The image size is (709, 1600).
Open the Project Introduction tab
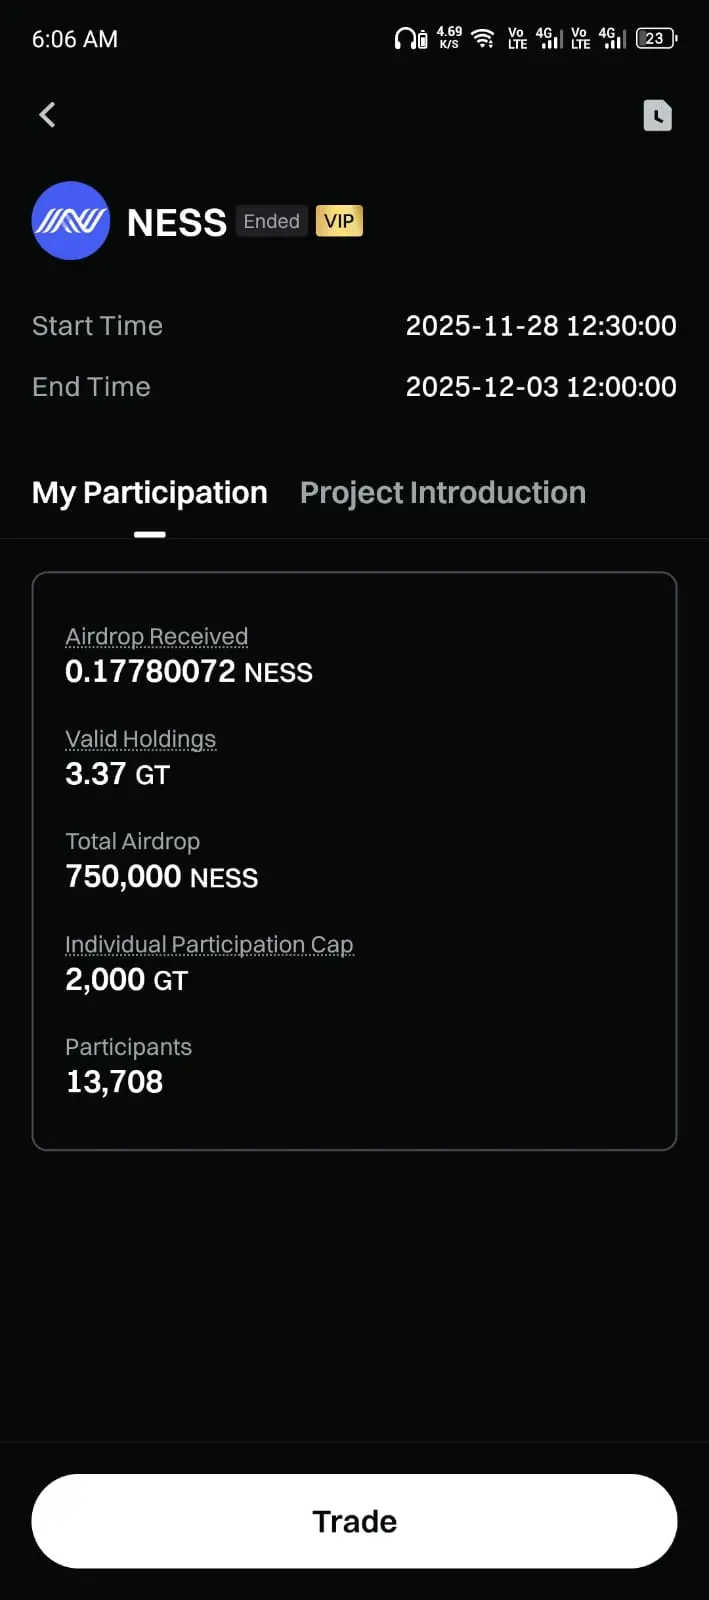(443, 493)
